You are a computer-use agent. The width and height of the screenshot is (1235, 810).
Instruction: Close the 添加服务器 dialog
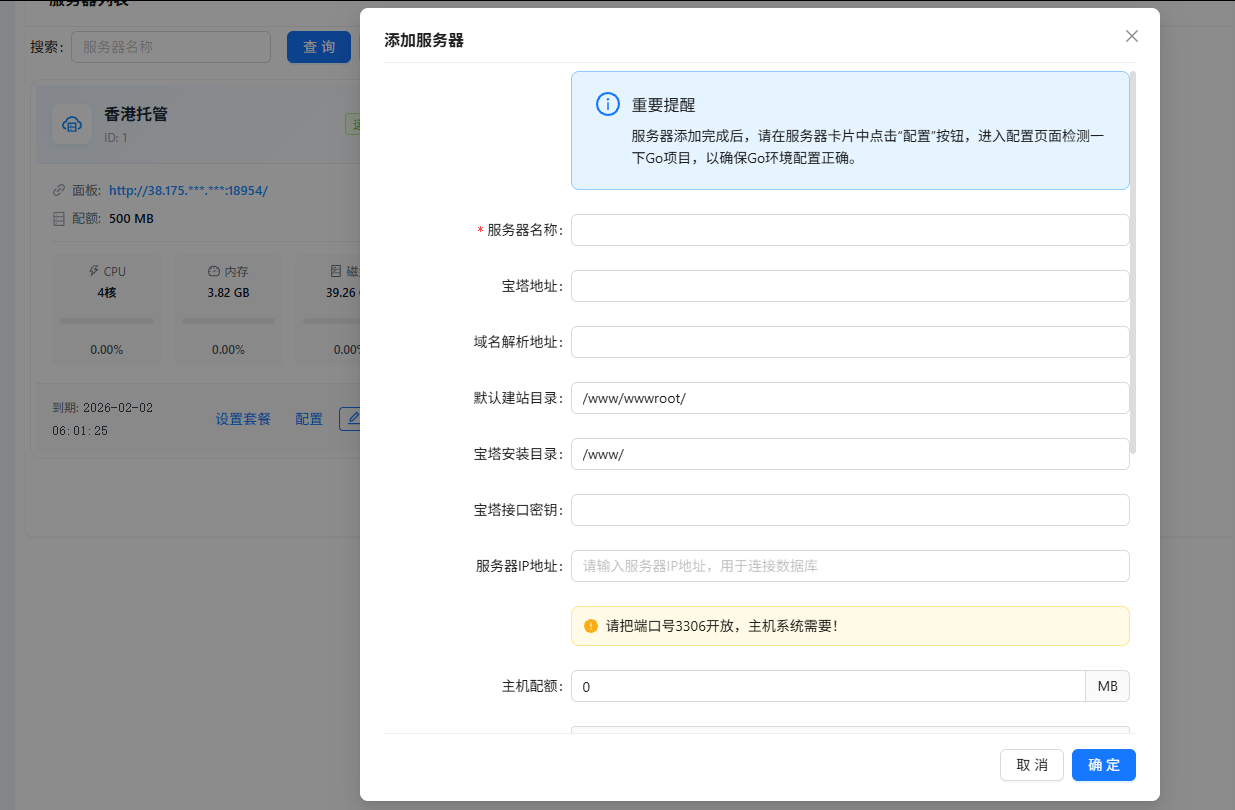click(1131, 36)
